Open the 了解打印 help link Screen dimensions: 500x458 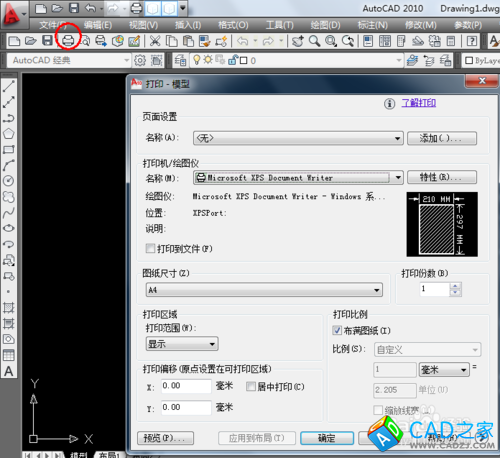pos(419,103)
